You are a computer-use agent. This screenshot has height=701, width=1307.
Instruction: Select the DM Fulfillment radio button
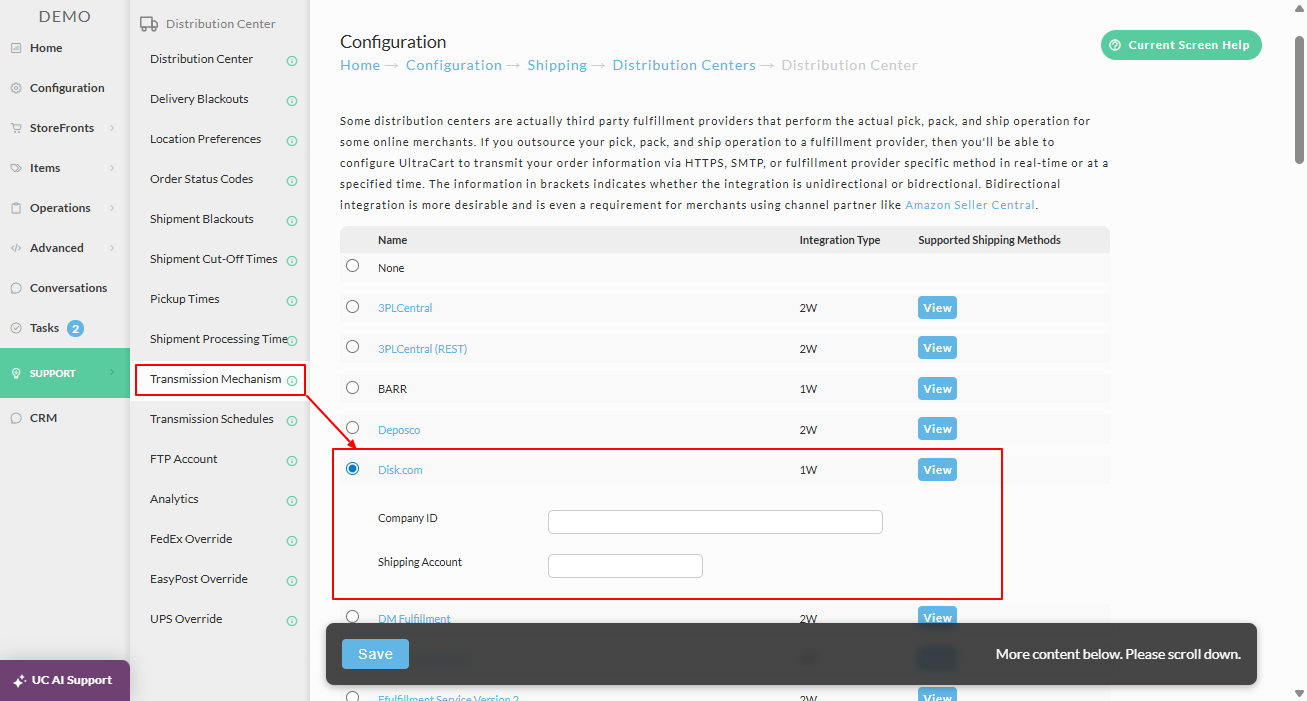(352, 616)
